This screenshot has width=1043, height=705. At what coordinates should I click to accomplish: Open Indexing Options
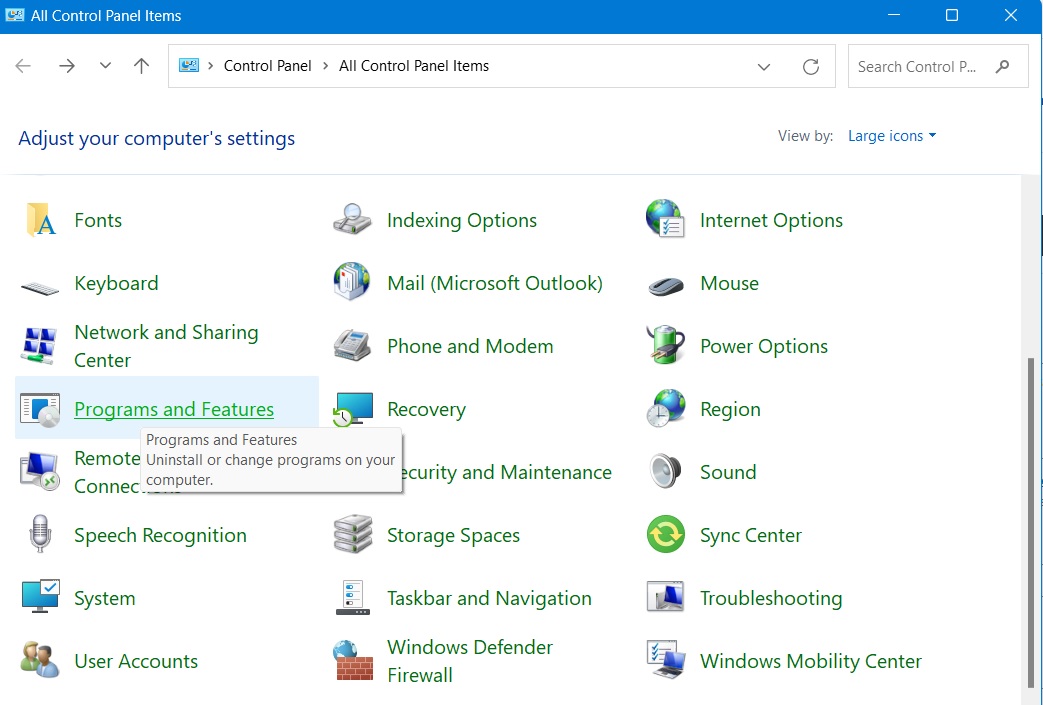coord(461,220)
